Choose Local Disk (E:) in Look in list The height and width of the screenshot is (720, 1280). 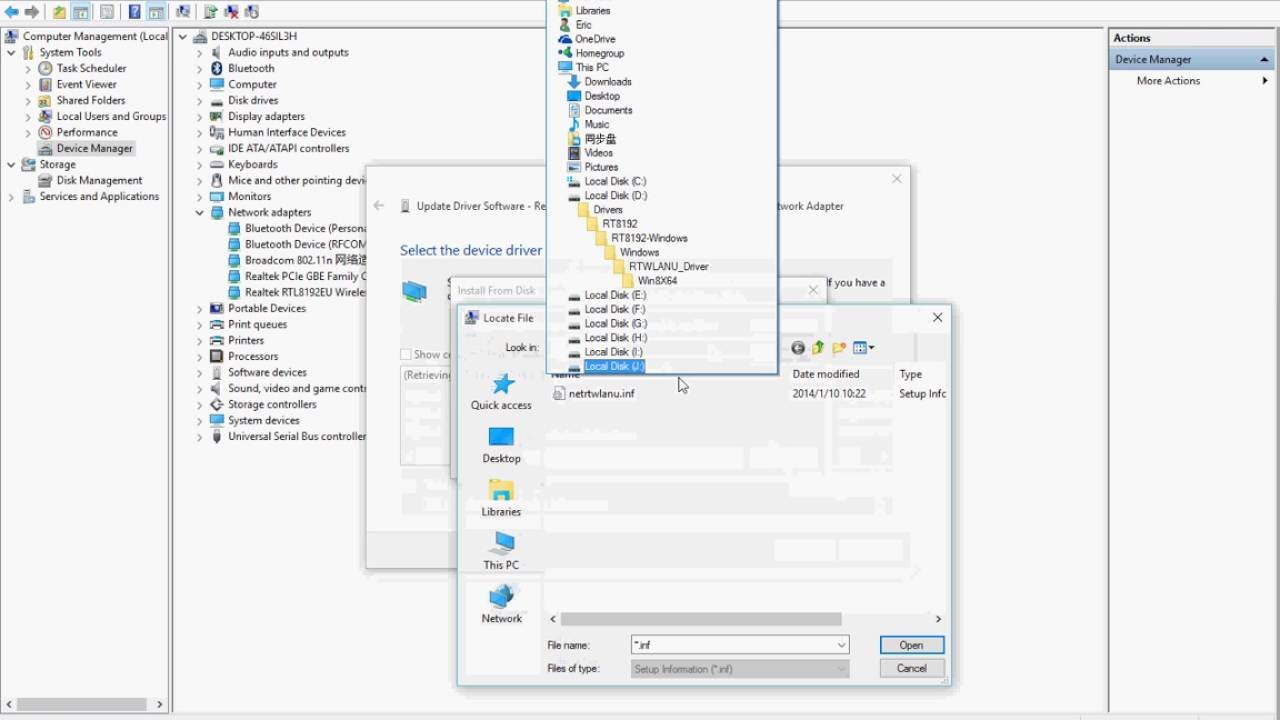tap(615, 296)
